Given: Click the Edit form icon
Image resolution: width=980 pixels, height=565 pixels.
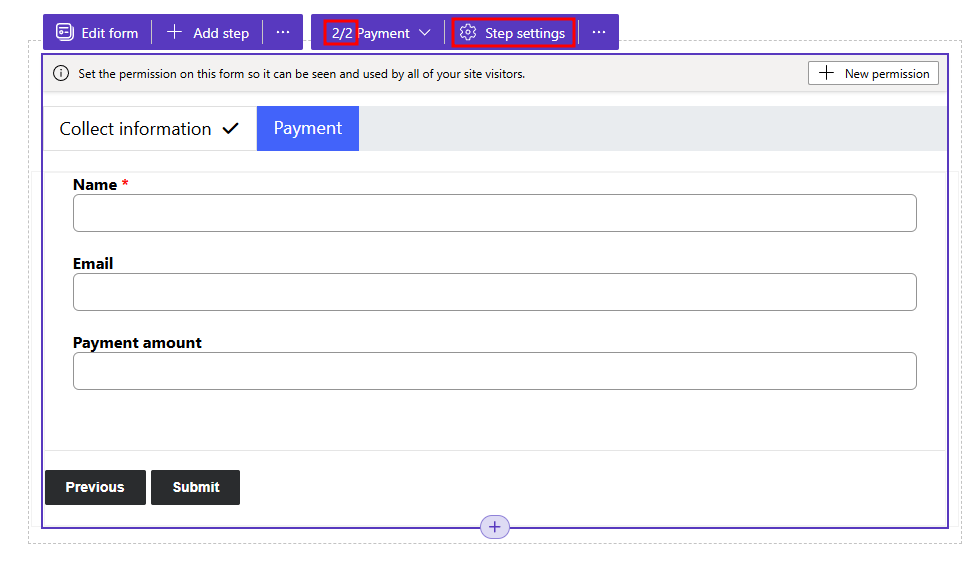Looking at the screenshot, I should (65, 33).
